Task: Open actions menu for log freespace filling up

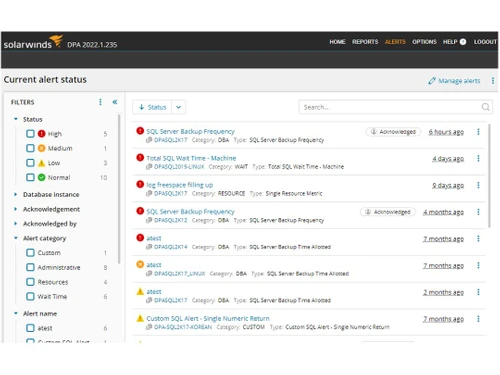Action: coord(478,185)
